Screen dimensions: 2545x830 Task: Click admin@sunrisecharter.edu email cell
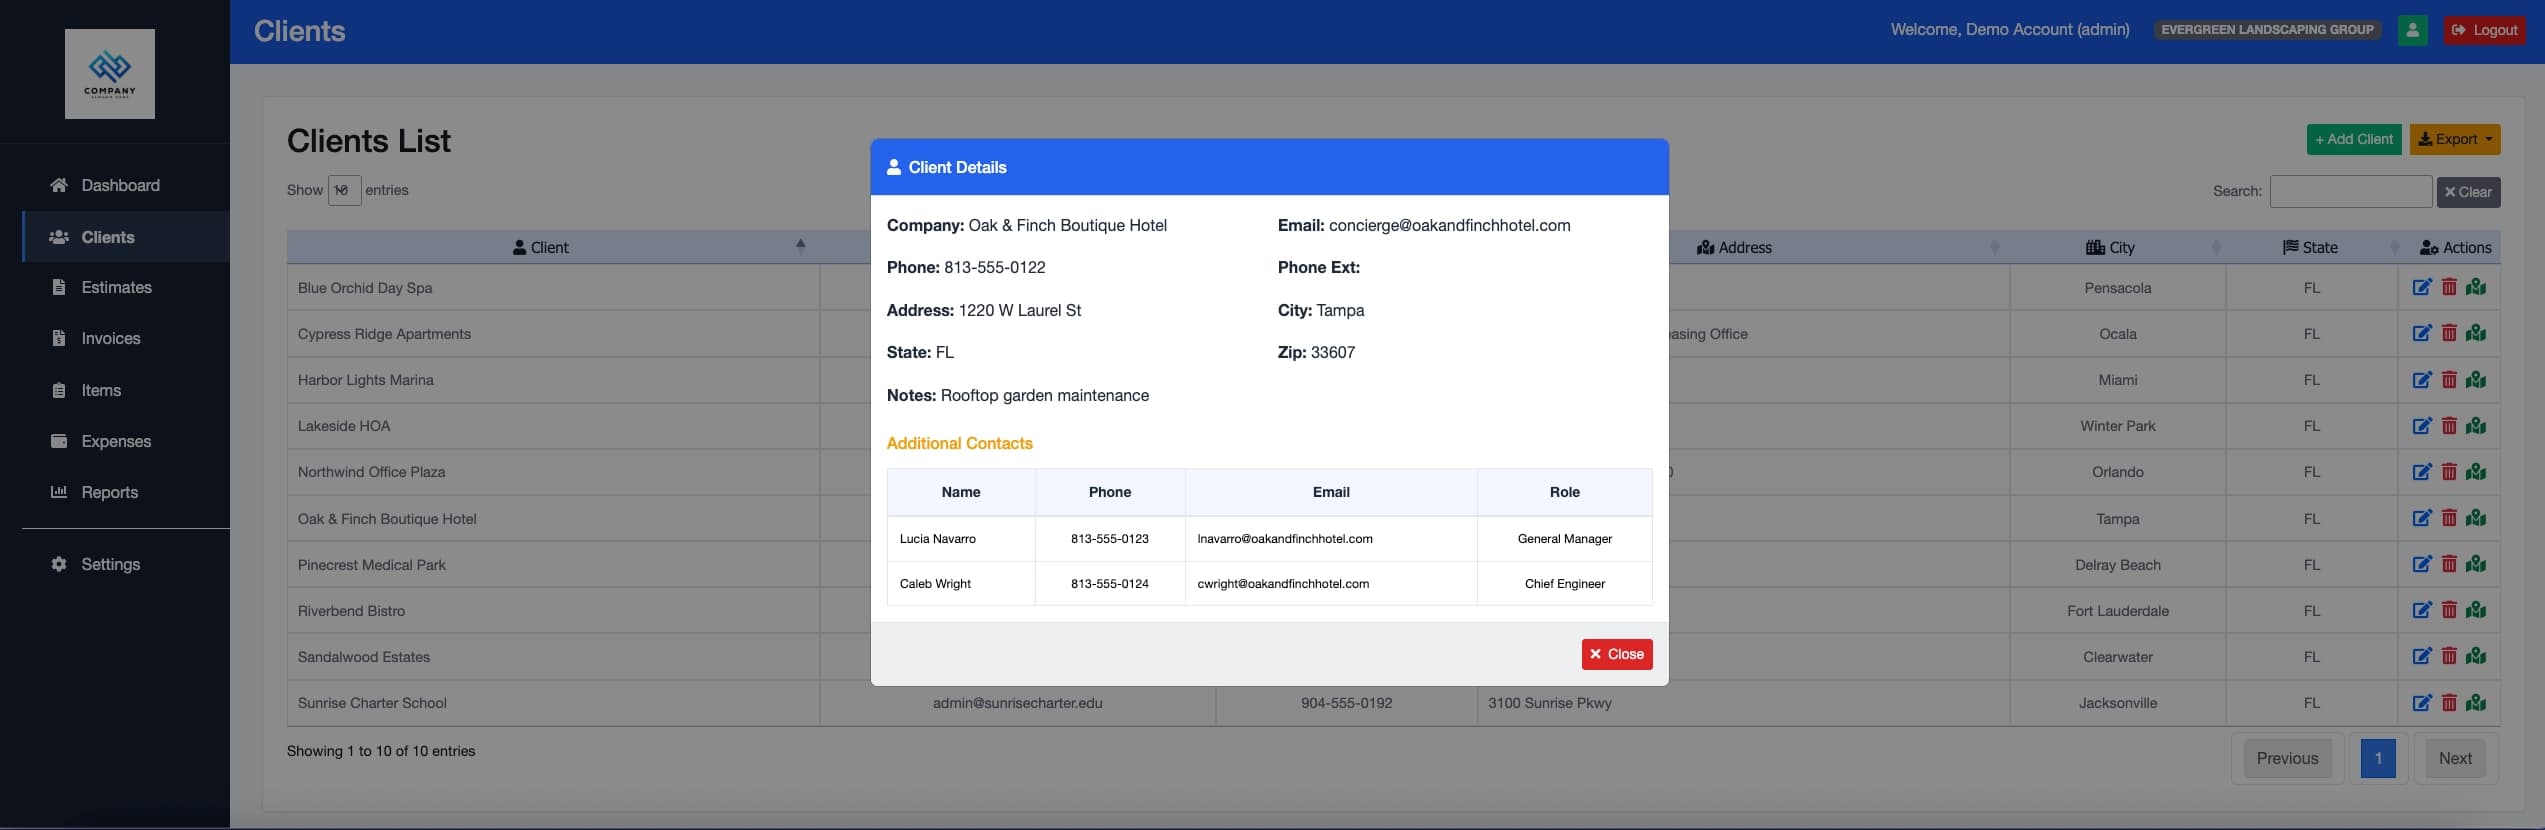click(1017, 702)
